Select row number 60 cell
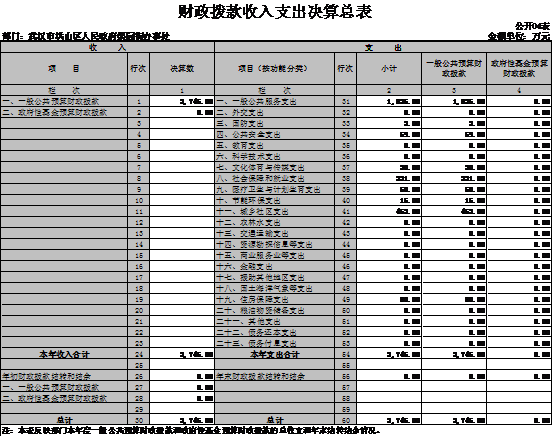The image size is (553, 437). tap(346, 420)
